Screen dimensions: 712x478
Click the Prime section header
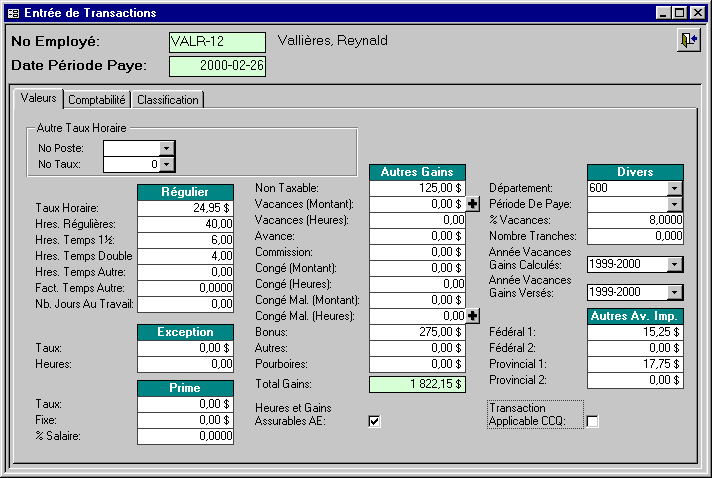pyautogui.click(x=185, y=388)
